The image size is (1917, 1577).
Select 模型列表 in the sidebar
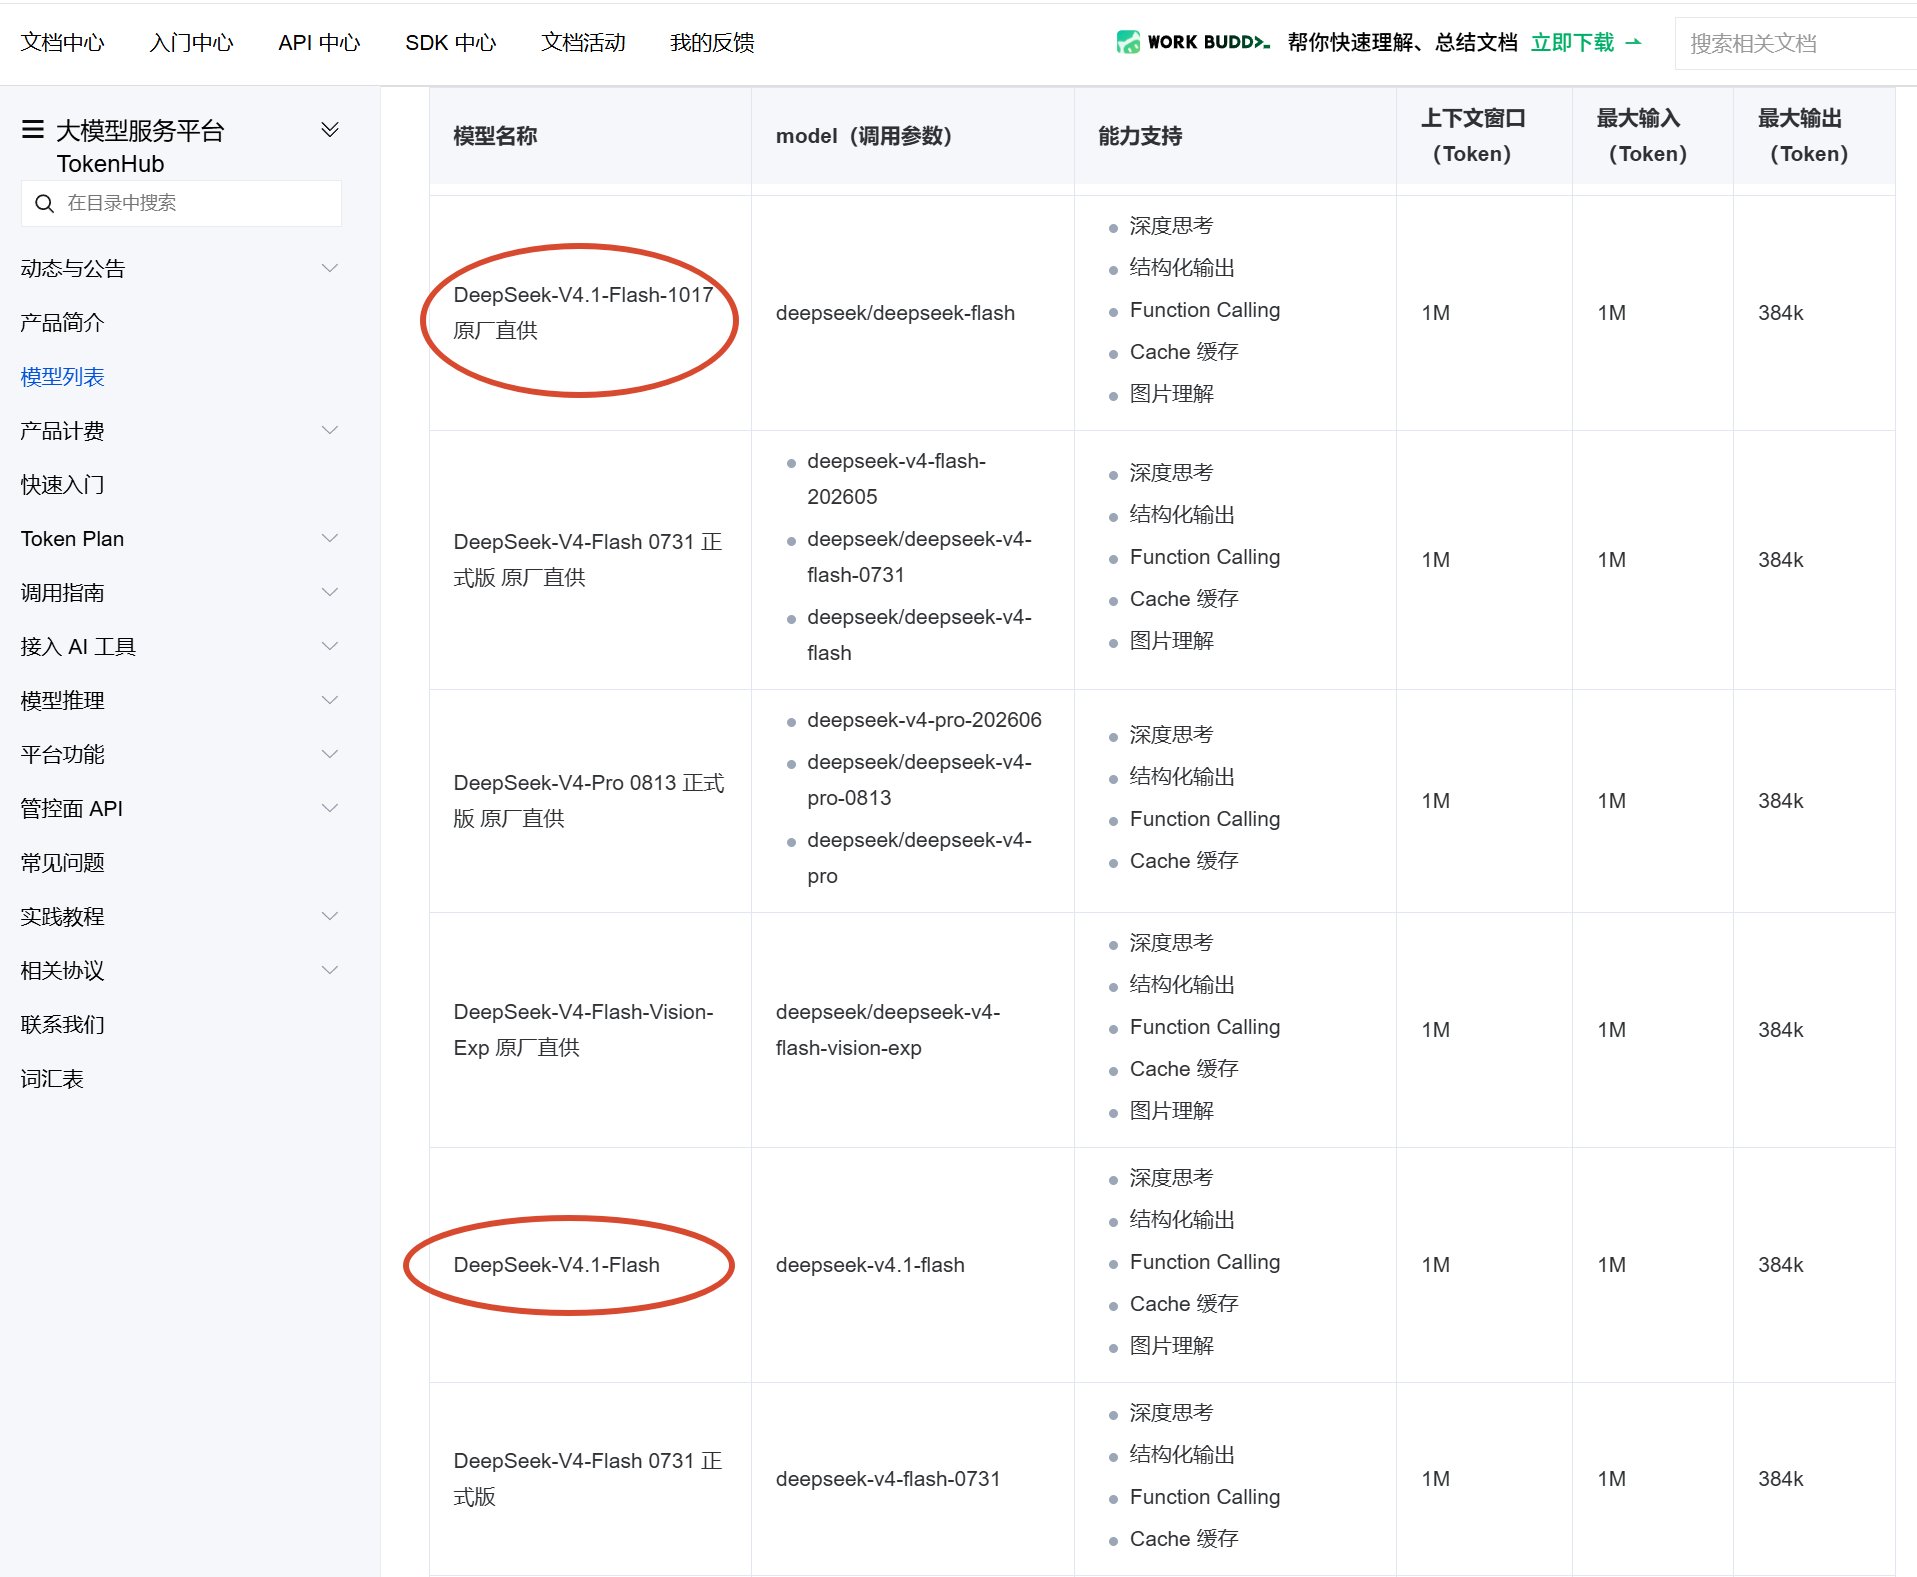pyautogui.click(x=62, y=376)
